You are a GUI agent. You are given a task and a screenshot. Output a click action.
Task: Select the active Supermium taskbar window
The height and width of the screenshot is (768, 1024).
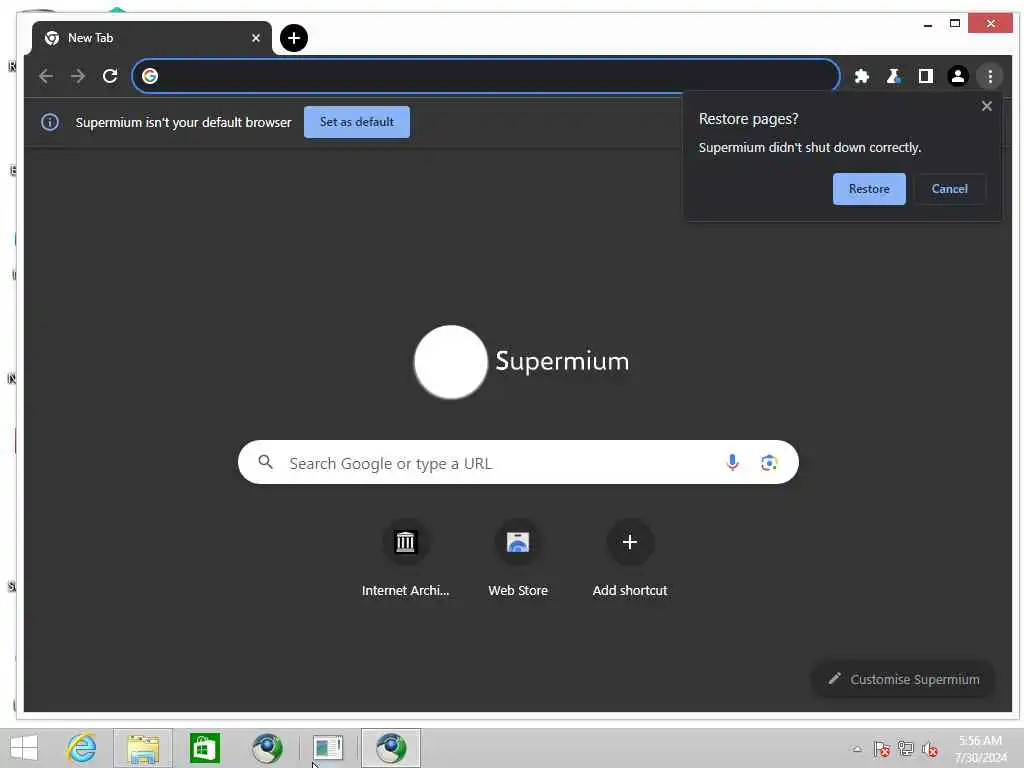coord(391,748)
